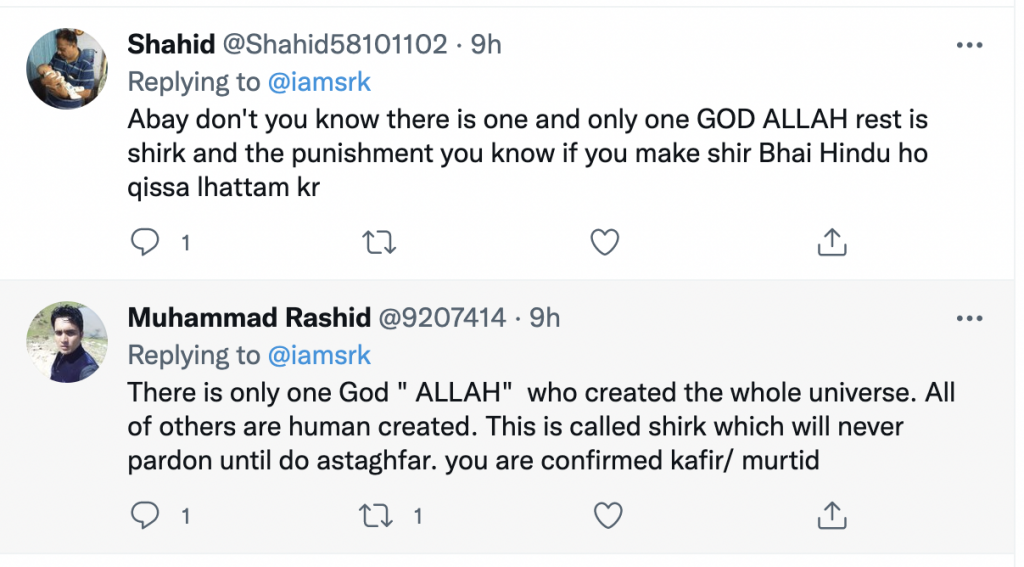Reply to Shahid's tweet
The image size is (1024, 567).
[x=146, y=242]
